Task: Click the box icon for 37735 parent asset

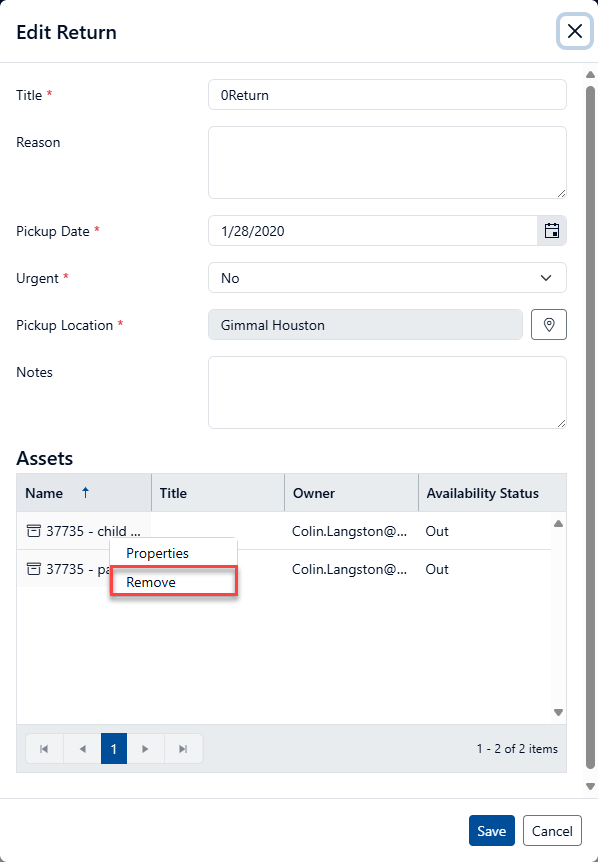Action: (x=34, y=569)
